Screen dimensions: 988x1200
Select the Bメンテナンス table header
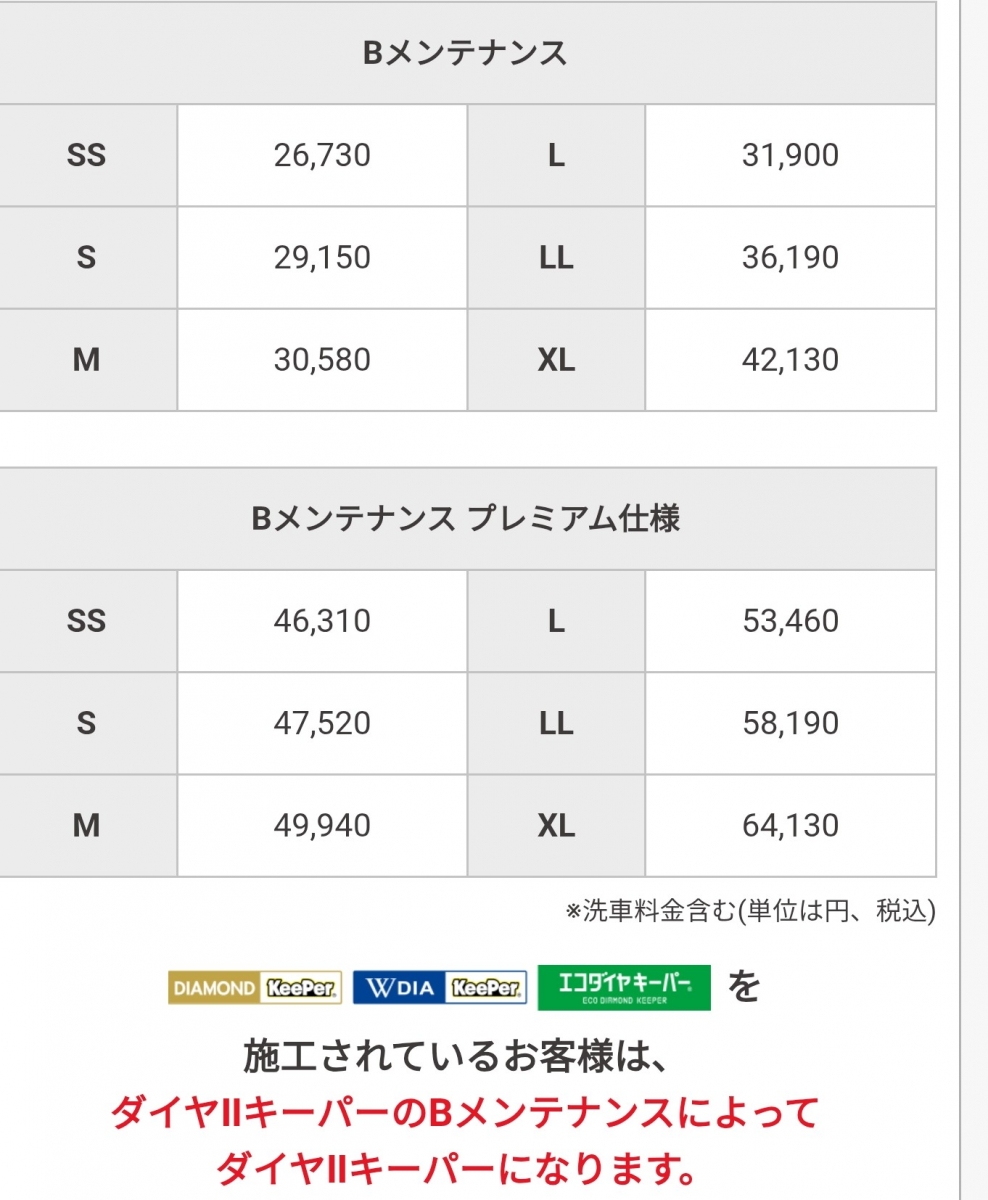click(x=465, y=53)
